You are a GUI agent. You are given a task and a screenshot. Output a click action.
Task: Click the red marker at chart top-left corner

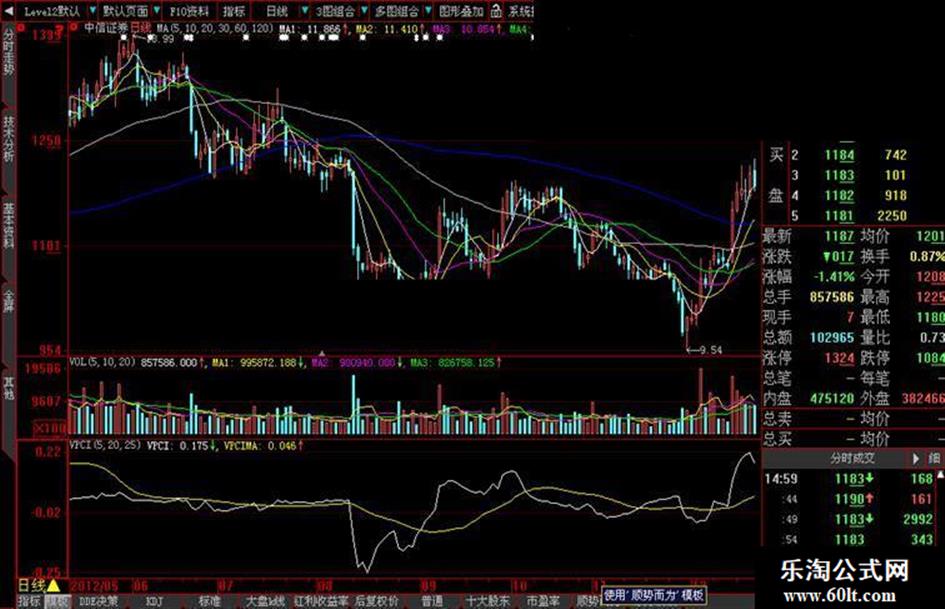tap(21, 28)
